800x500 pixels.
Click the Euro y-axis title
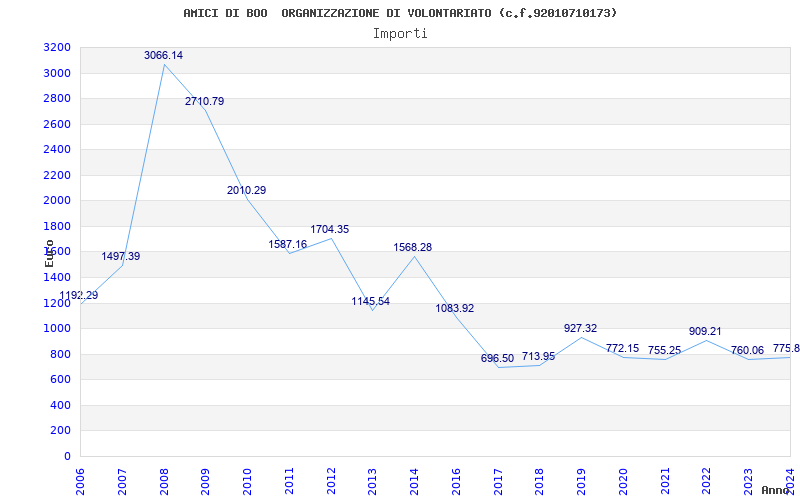(x=49, y=253)
